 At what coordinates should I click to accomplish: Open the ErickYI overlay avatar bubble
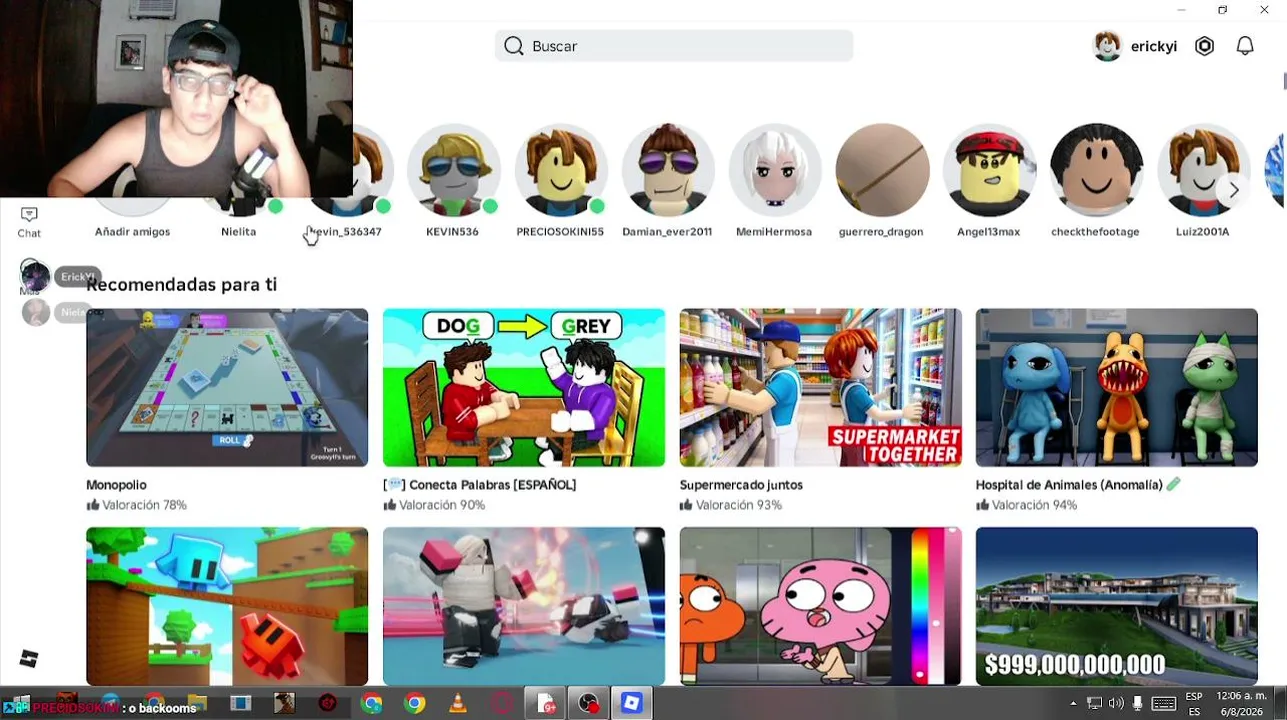click(35, 276)
